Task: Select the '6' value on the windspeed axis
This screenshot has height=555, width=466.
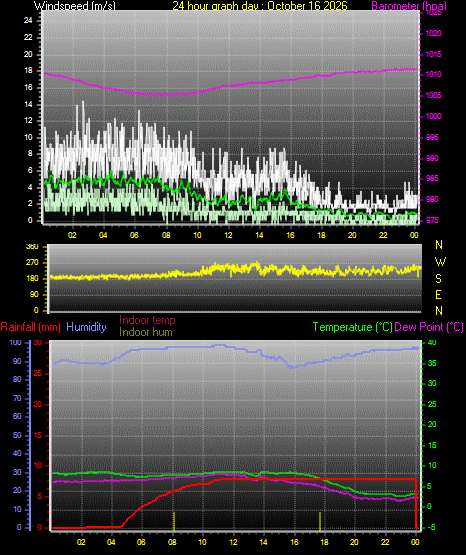Action: point(30,170)
